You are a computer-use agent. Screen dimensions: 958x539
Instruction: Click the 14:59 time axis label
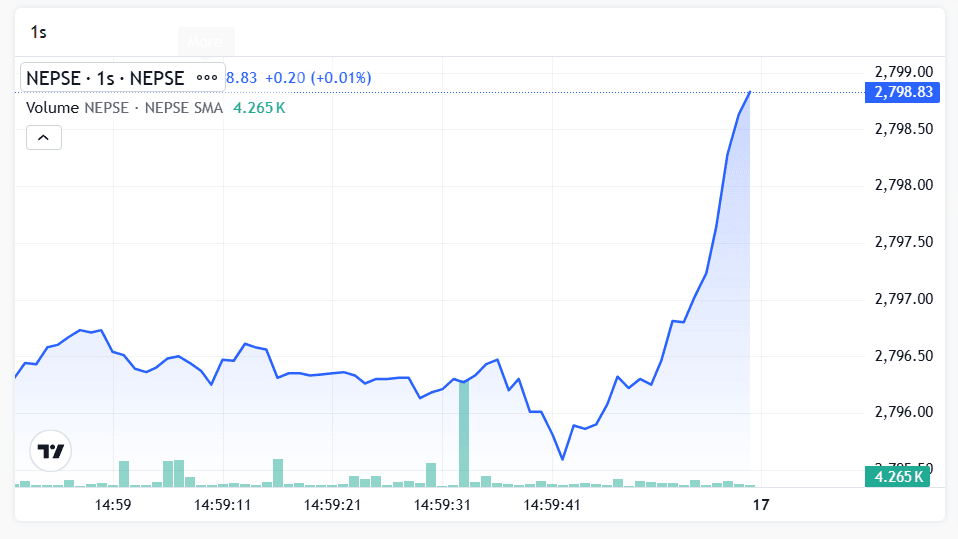[113, 505]
